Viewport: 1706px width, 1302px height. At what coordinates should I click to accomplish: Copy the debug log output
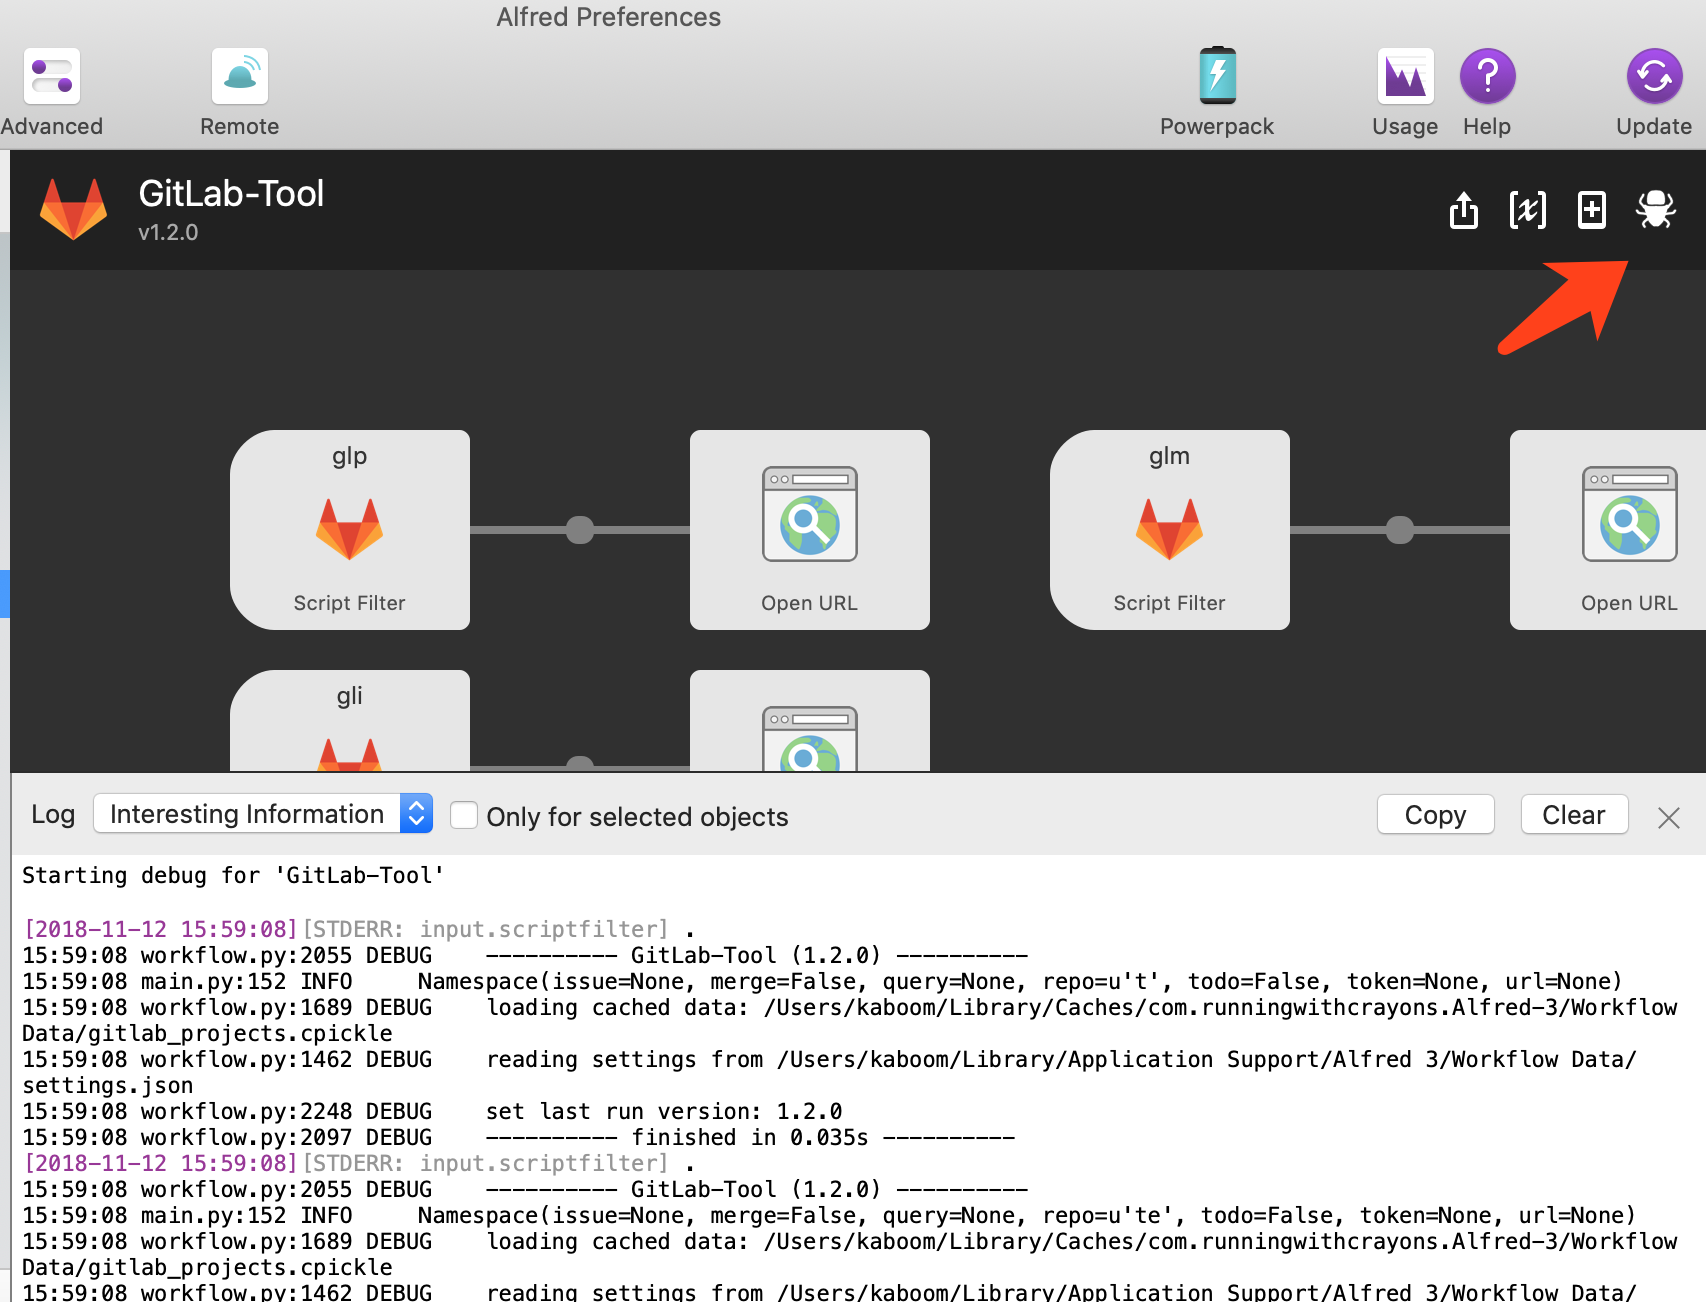(1435, 814)
